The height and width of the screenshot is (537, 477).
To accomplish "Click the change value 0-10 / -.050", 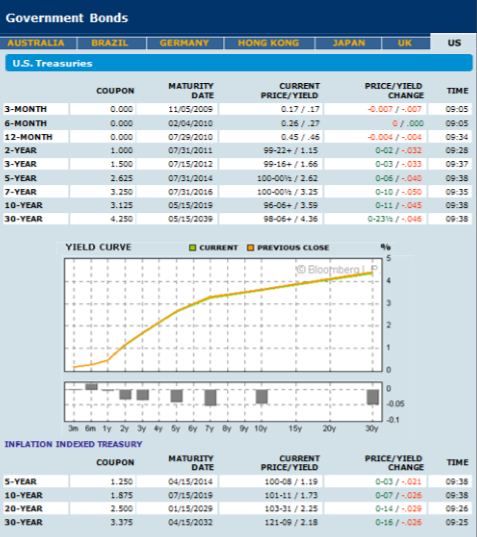I will point(399,192).
